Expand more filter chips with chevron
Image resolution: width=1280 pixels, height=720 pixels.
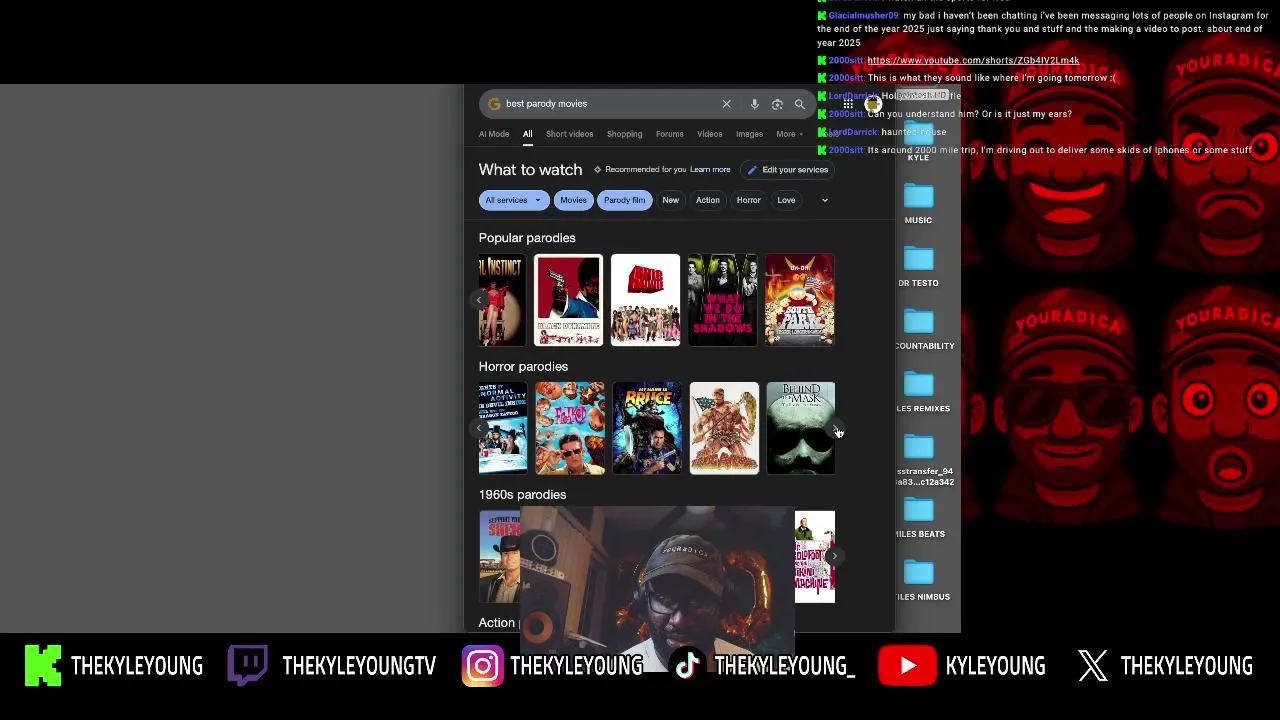[824, 200]
